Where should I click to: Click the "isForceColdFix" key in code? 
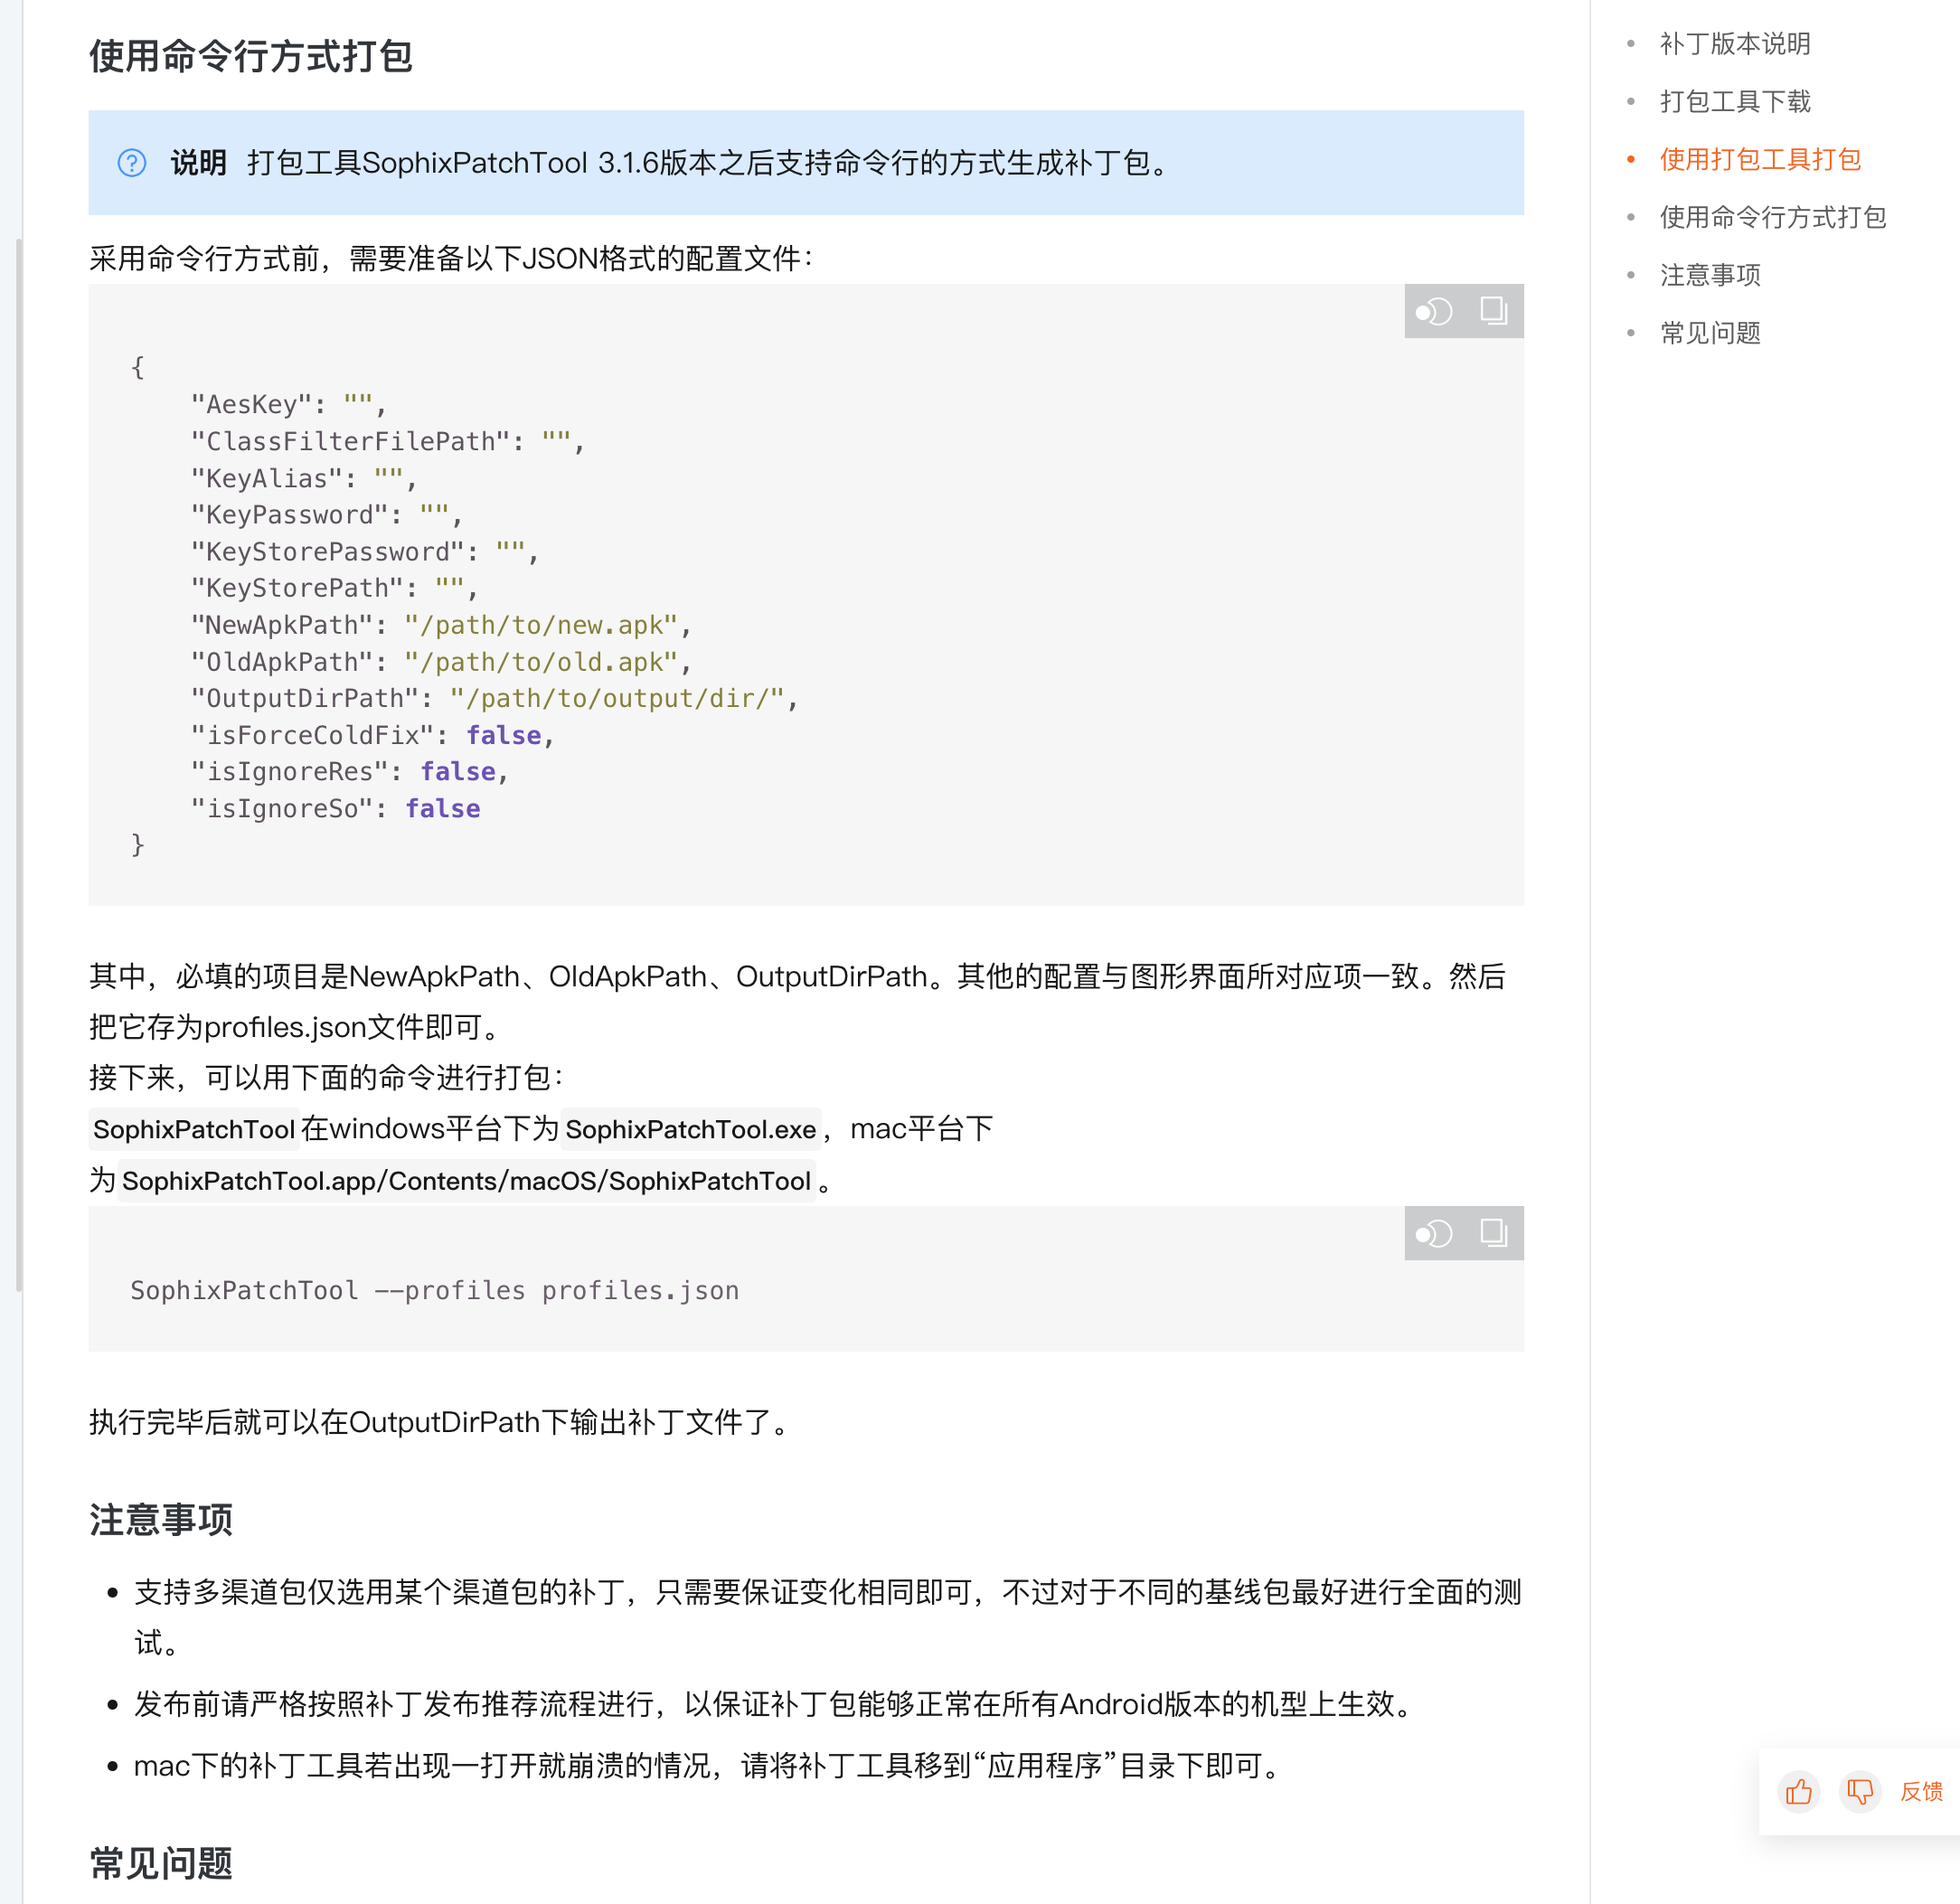313,735
